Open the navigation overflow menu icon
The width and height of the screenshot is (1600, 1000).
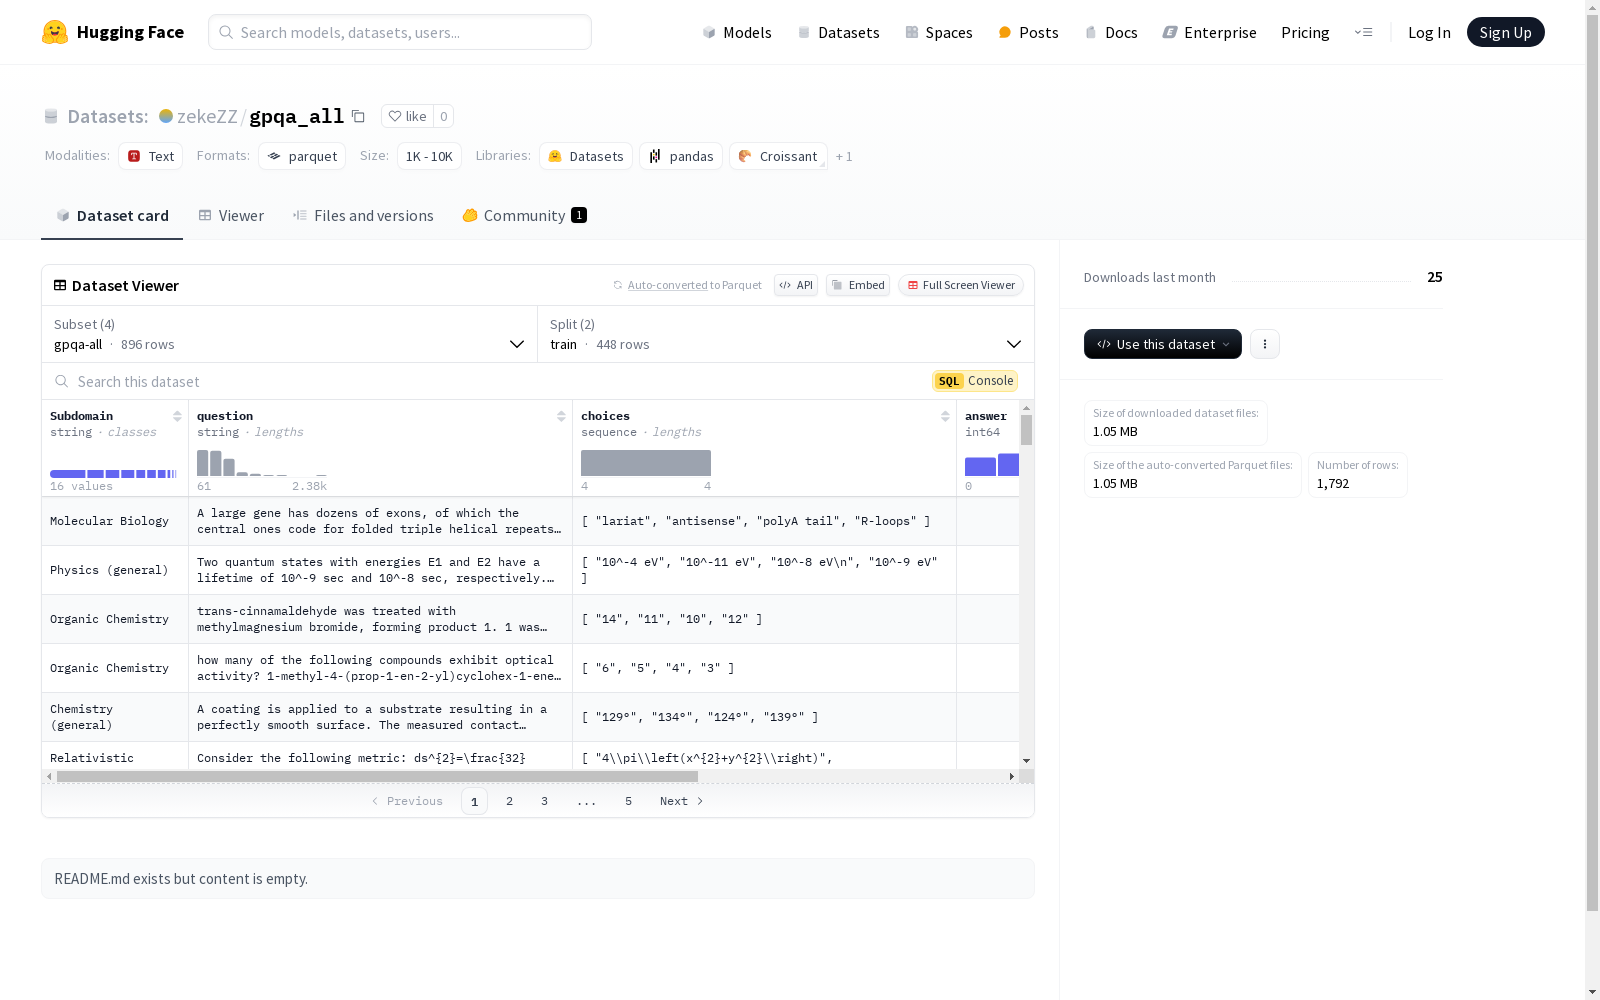[x=1363, y=32]
